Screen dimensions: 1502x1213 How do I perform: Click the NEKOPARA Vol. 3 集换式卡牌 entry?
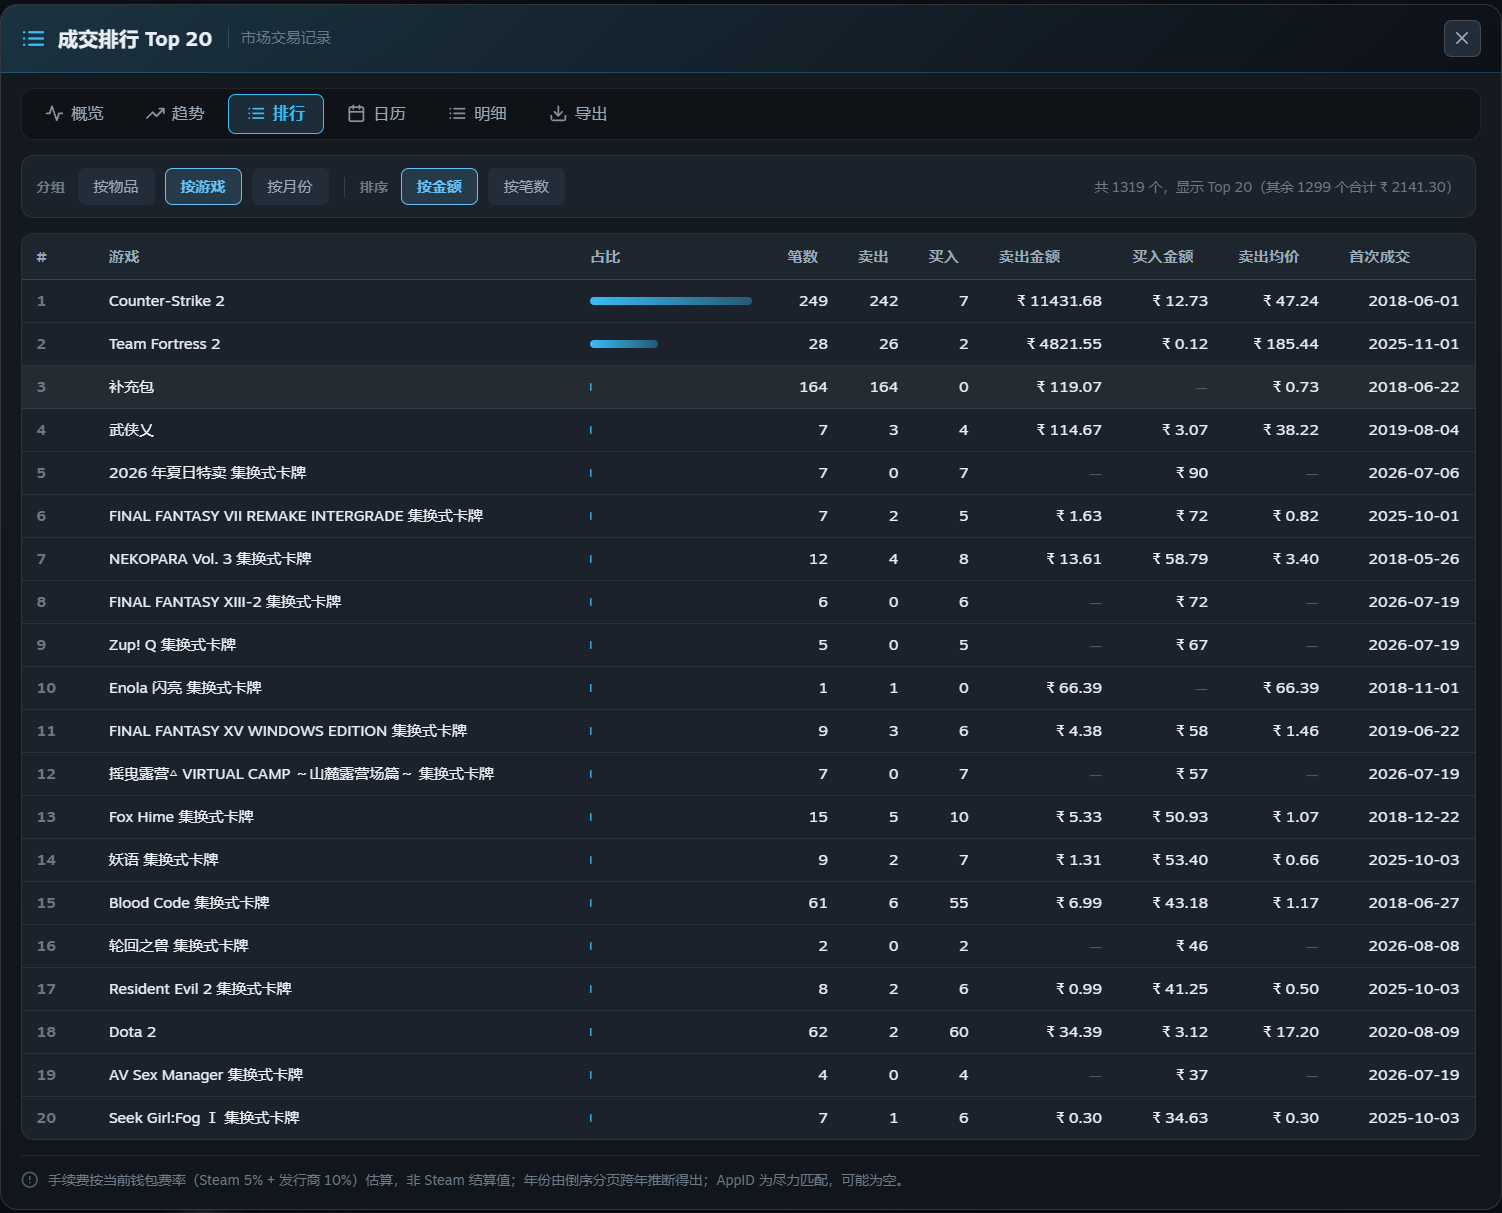tap(210, 559)
